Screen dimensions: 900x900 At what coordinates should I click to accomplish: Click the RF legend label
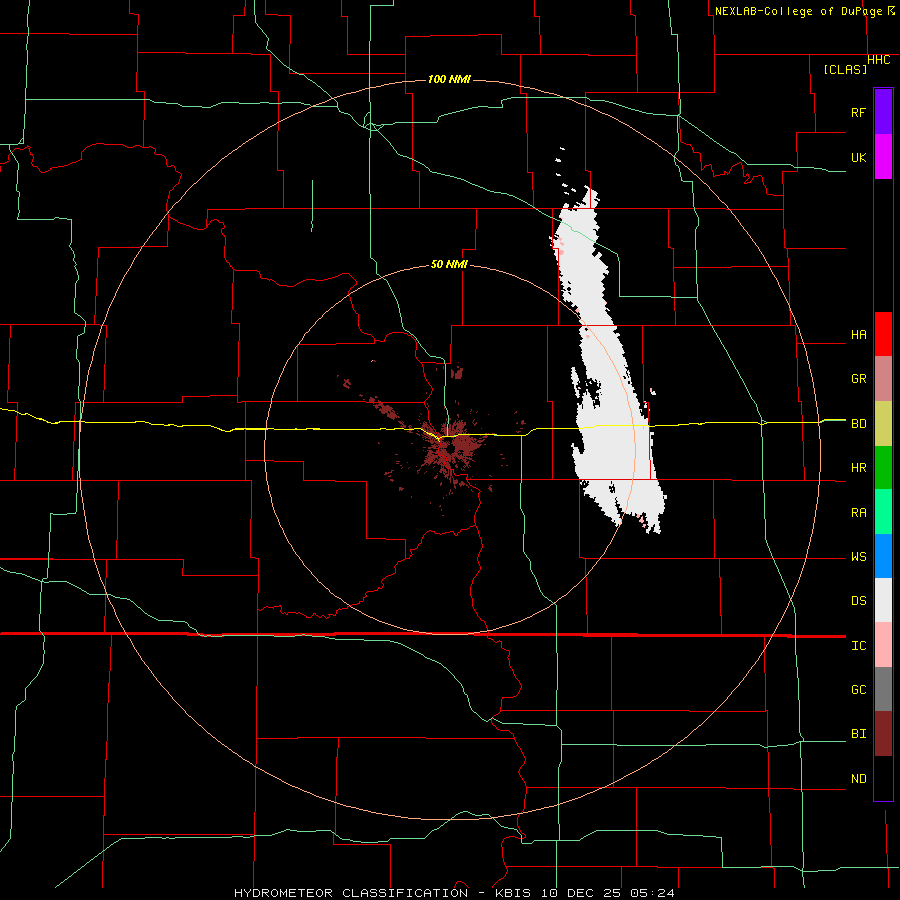[858, 112]
